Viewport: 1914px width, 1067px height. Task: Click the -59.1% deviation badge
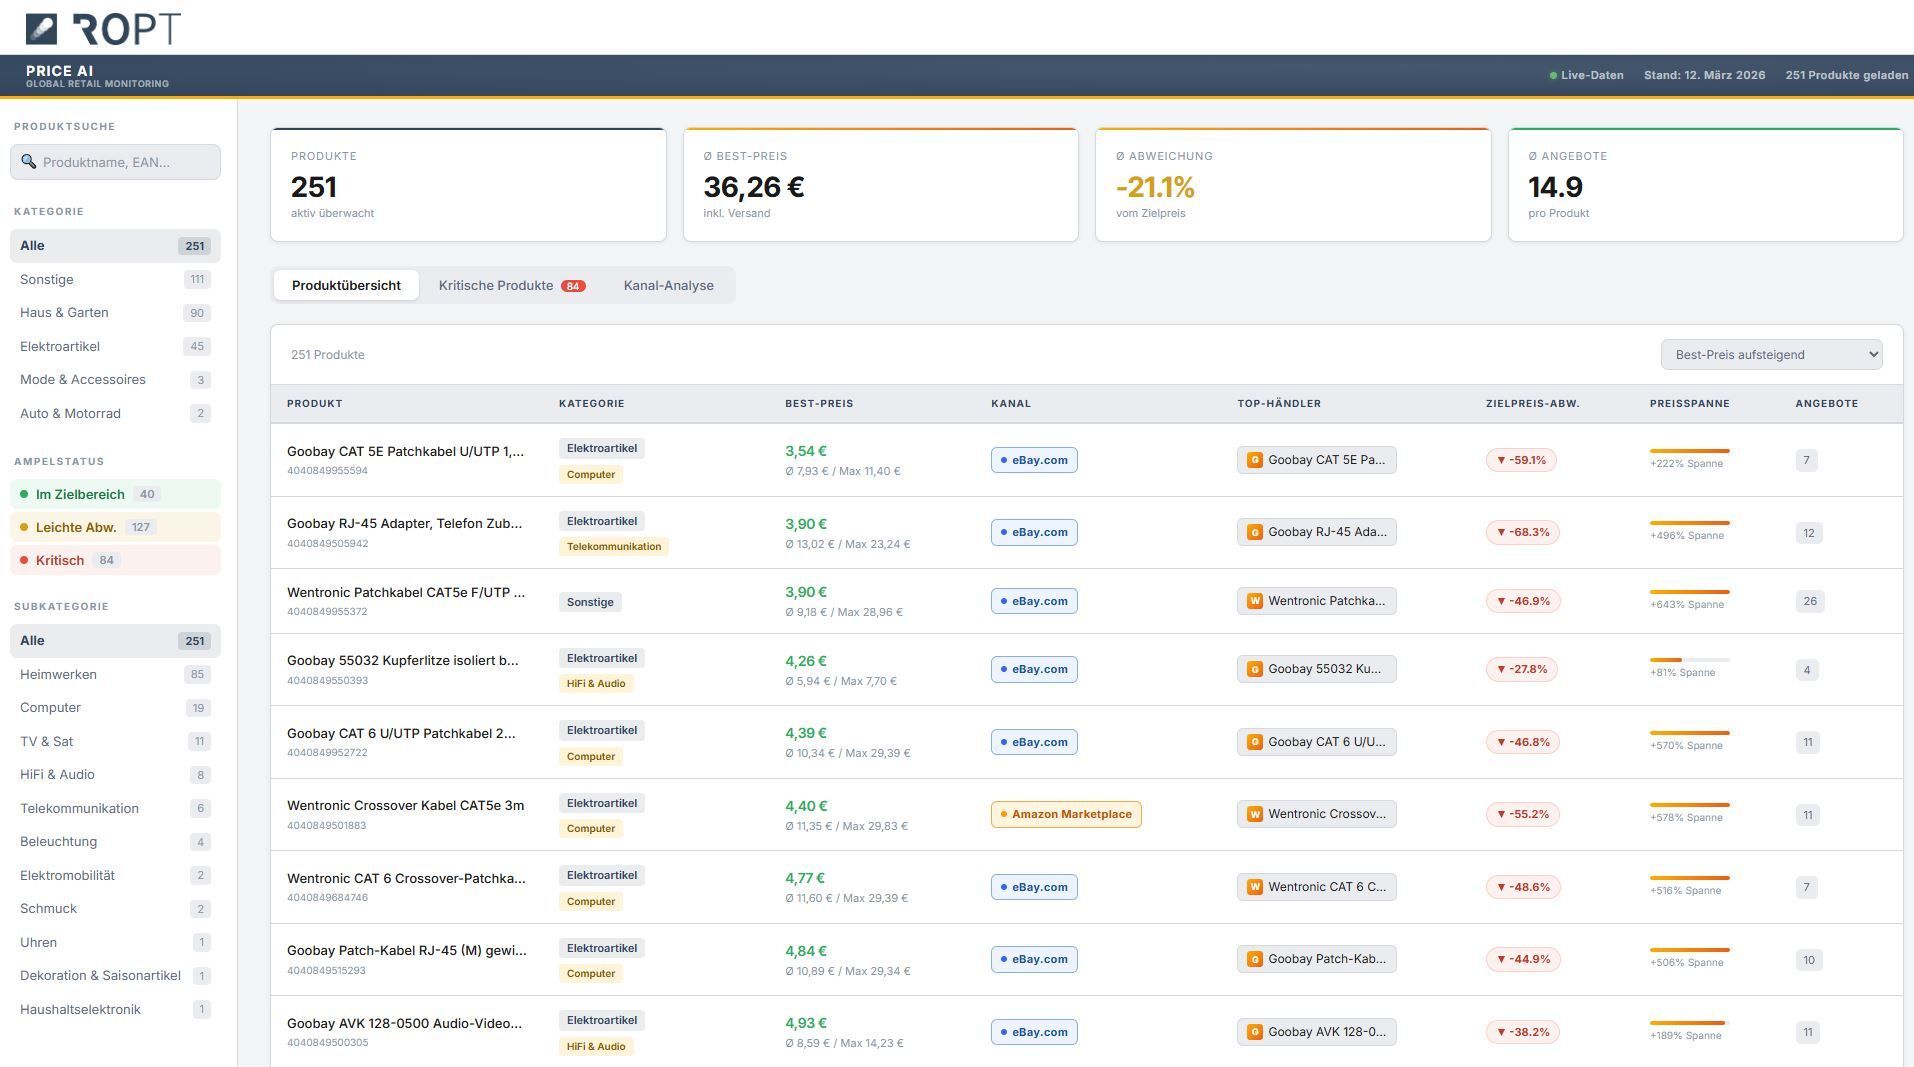tap(1520, 460)
